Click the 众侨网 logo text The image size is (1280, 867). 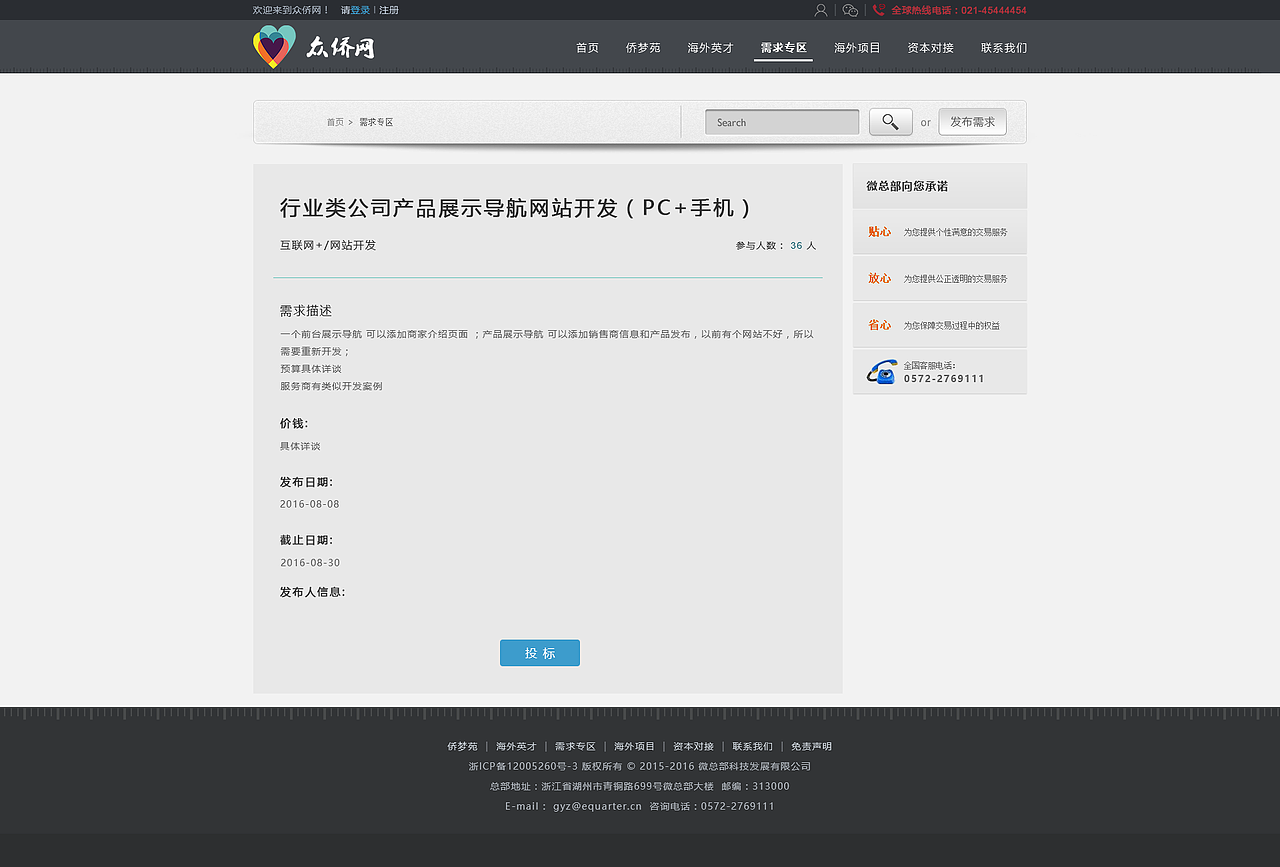(x=340, y=47)
